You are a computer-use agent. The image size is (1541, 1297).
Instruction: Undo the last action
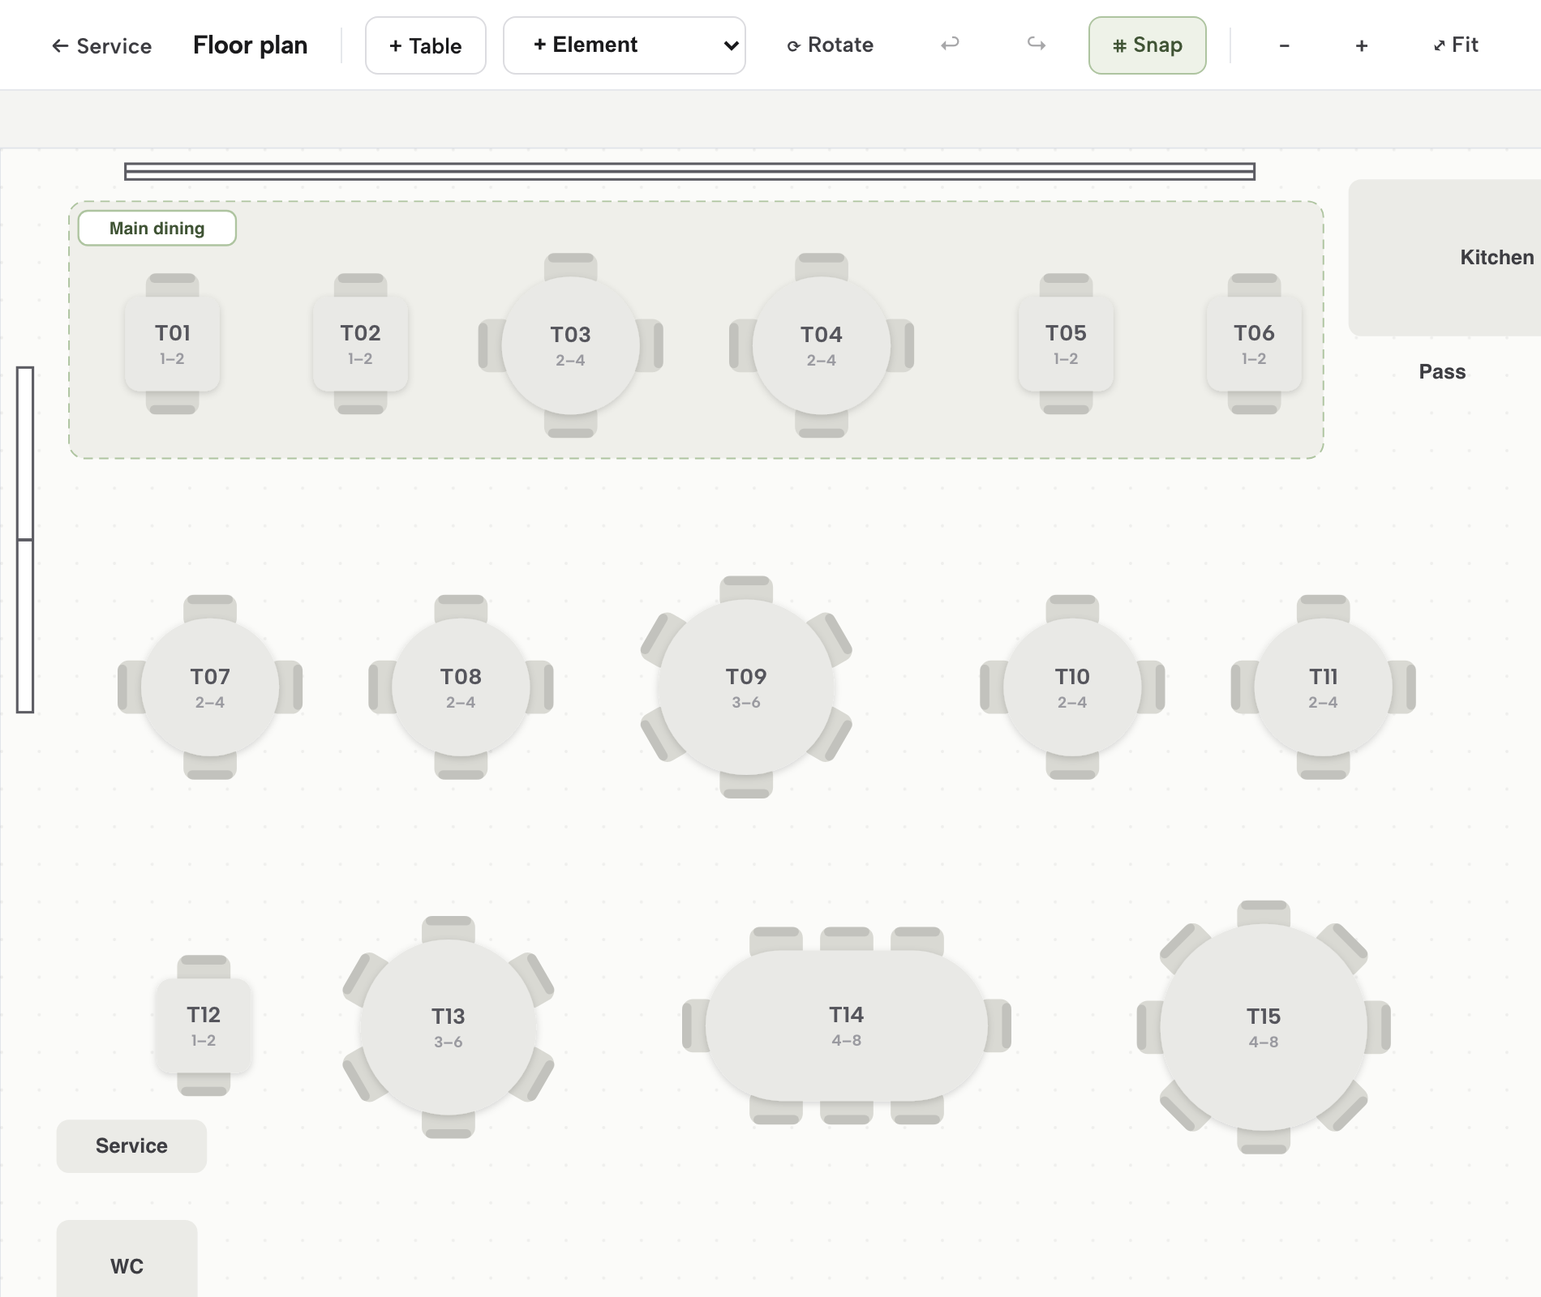click(950, 45)
